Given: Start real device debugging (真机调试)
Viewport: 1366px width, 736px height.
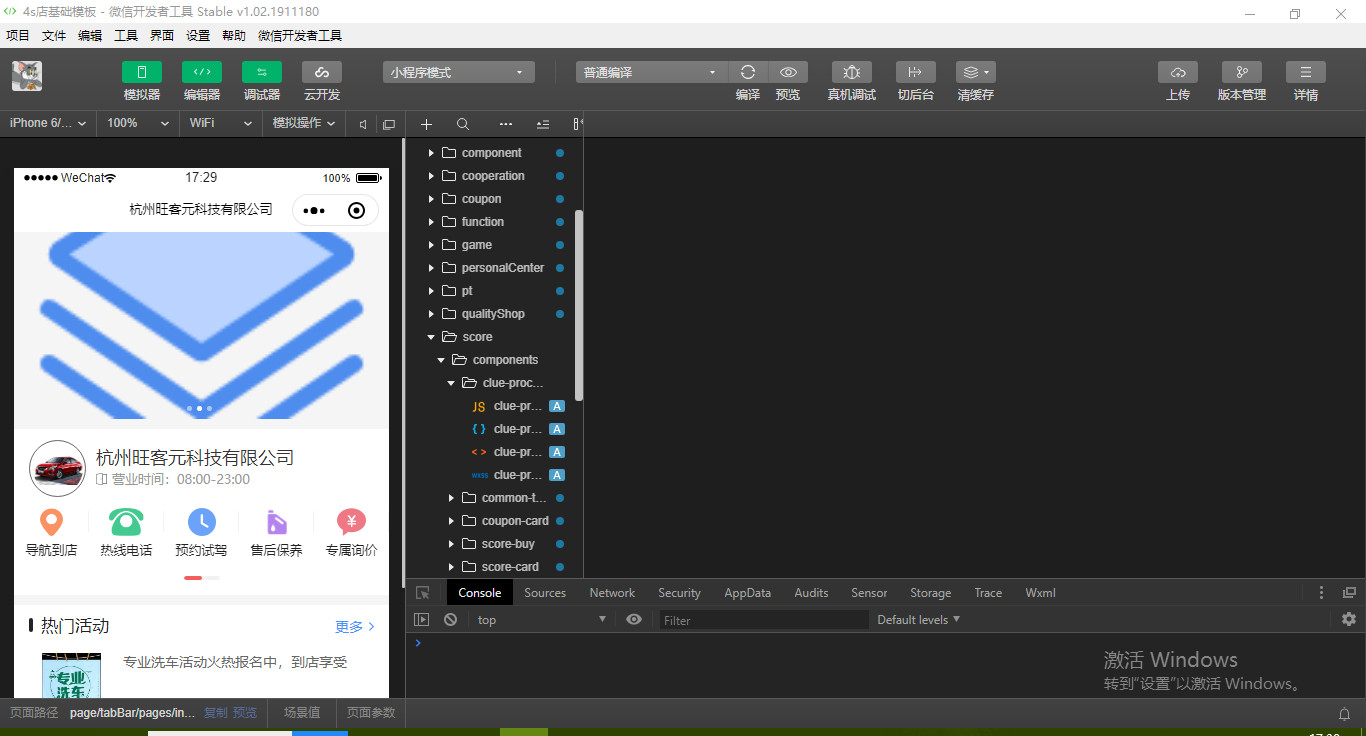Looking at the screenshot, I should pyautogui.click(x=852, y=72).
